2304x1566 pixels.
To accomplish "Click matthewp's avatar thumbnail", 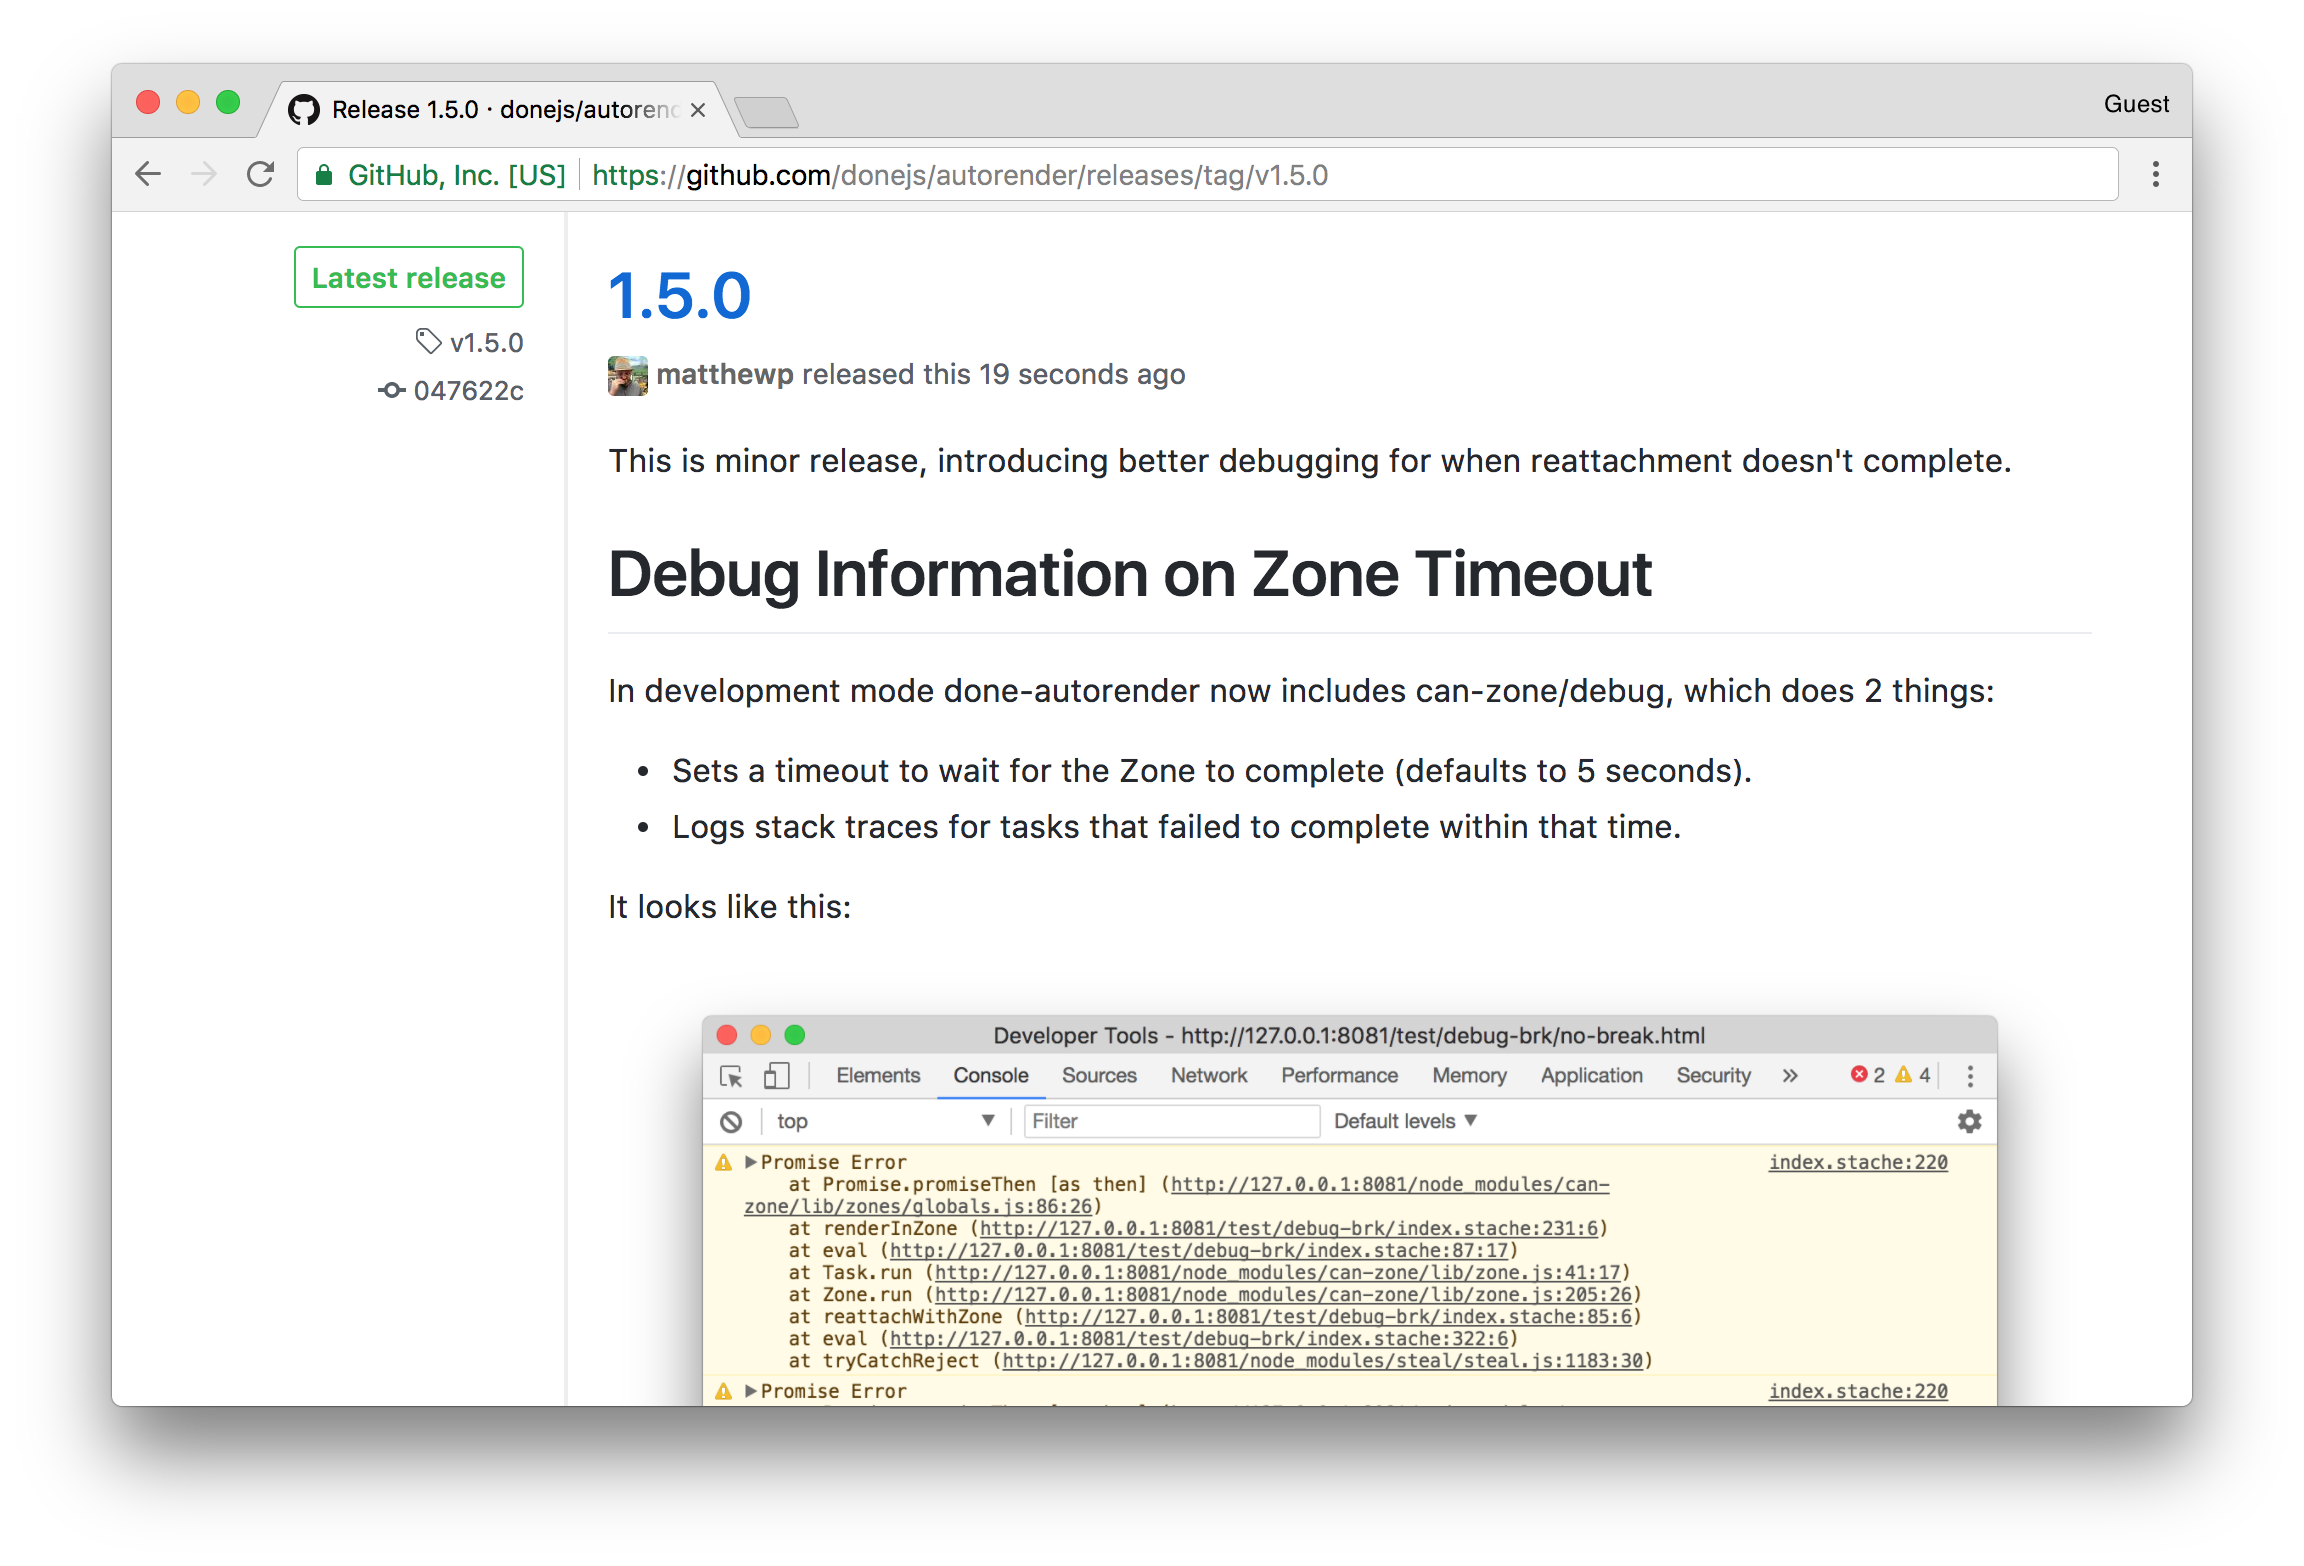I will coord(627,375).
